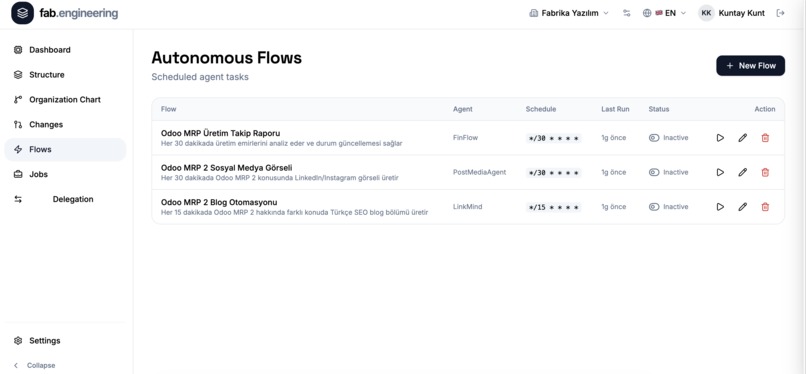Click the Odoo MRP 2 Blog Otomasyonu title
This screenshot has height=374, width=806.
219,202
